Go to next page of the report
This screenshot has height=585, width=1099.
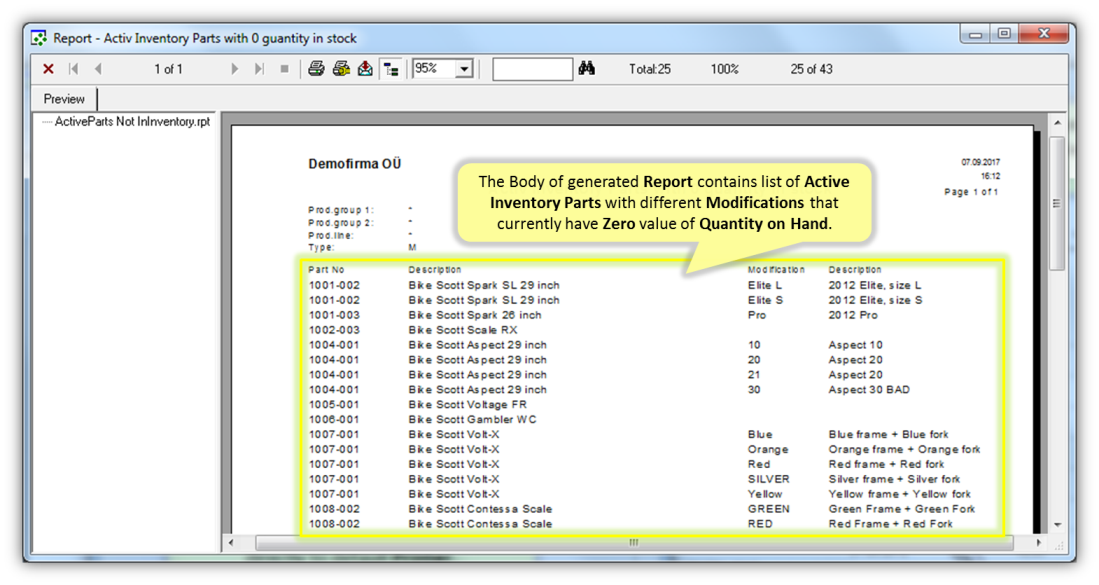coord(235,69)
